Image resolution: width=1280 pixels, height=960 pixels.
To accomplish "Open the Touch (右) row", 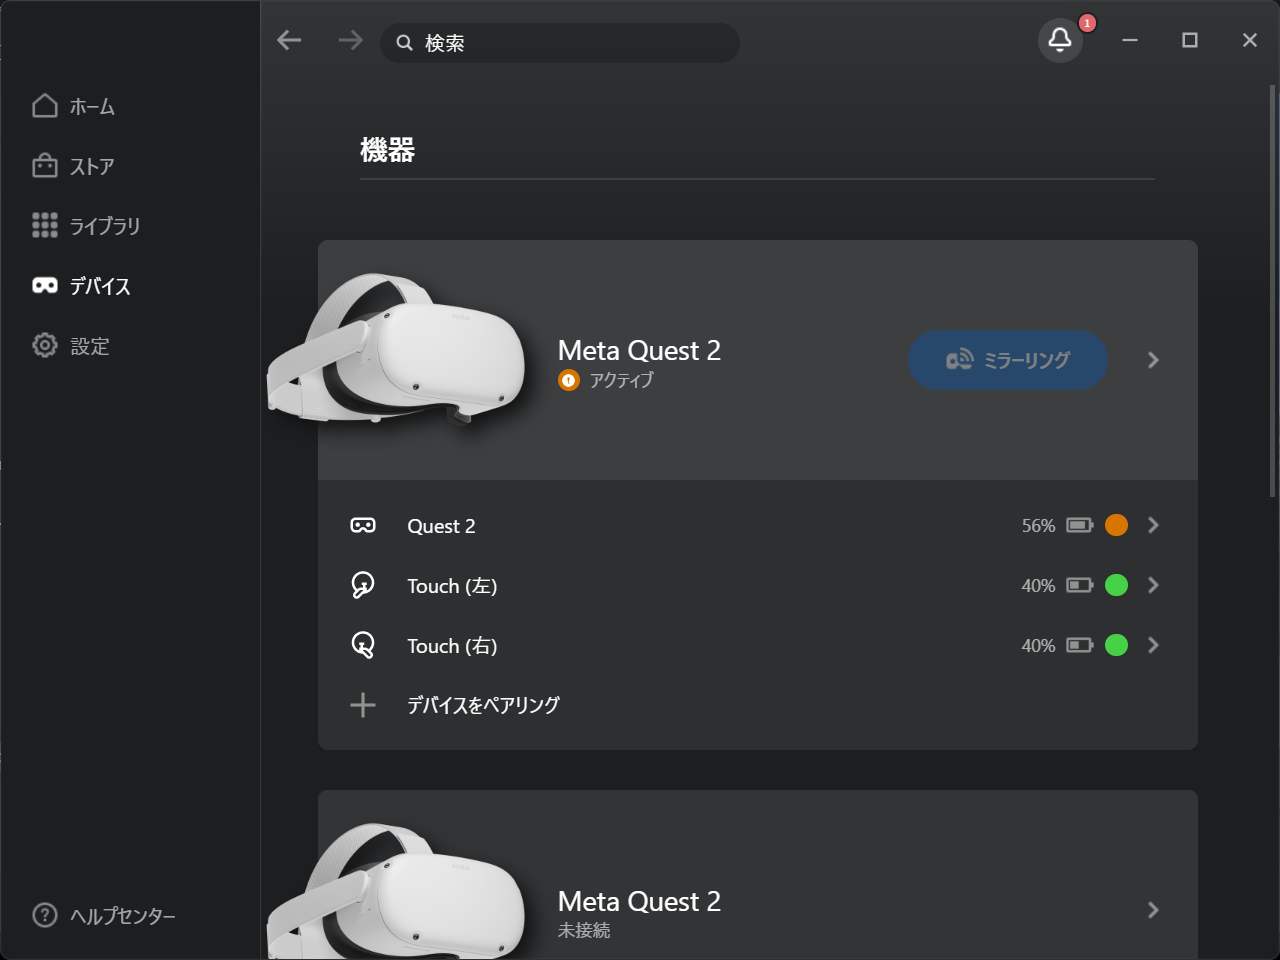I will click(x=757, y=645).
